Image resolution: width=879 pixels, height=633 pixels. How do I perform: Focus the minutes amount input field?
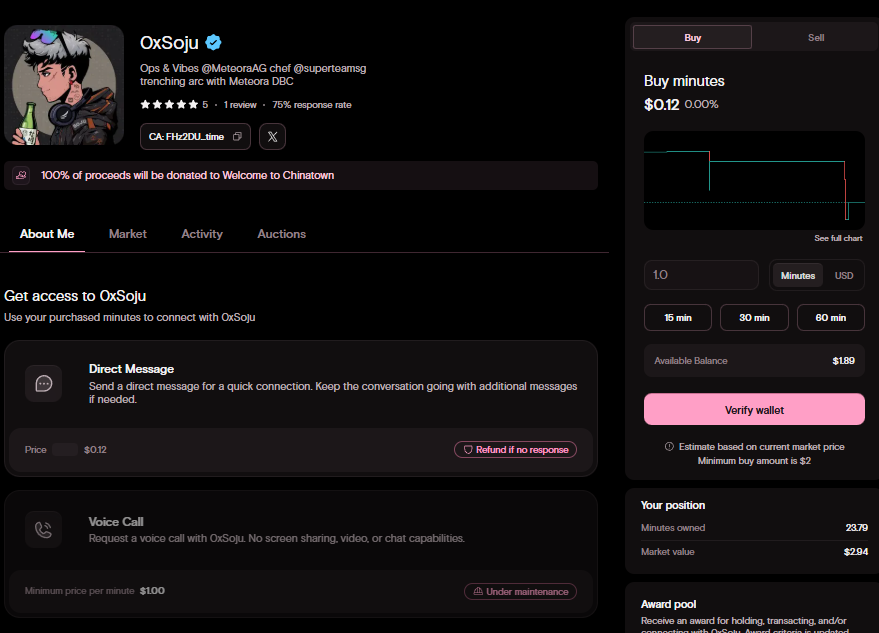(x=701, y=275)
